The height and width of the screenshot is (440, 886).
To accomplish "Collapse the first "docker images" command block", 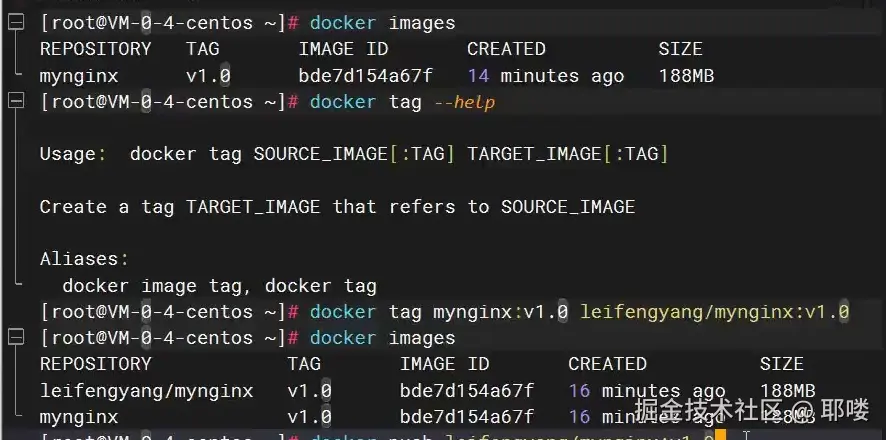I will pyautogui.click(x=16, y=23).
